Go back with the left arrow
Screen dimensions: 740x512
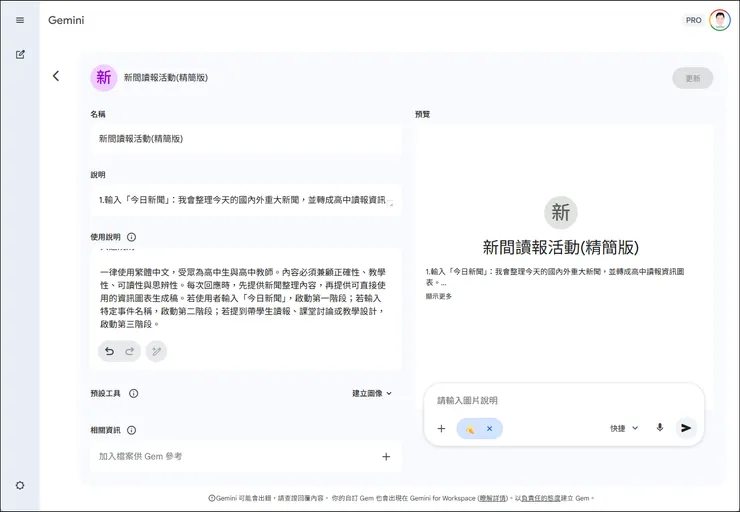(x=56, y=76)
